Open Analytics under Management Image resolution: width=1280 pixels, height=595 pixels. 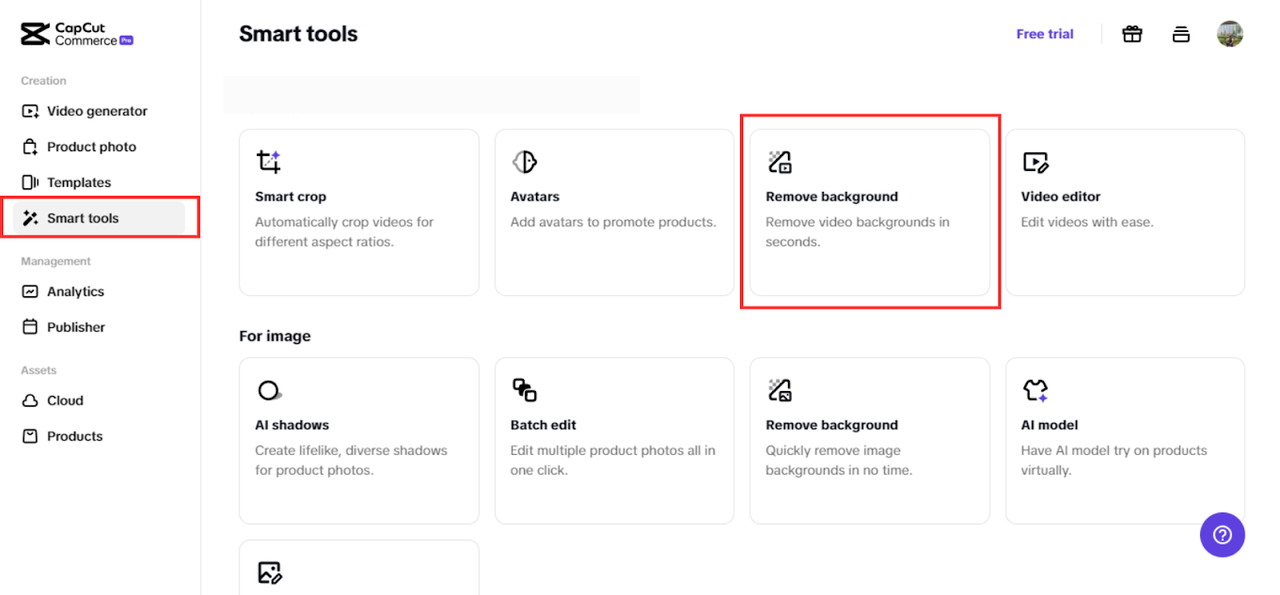[75, 292]
